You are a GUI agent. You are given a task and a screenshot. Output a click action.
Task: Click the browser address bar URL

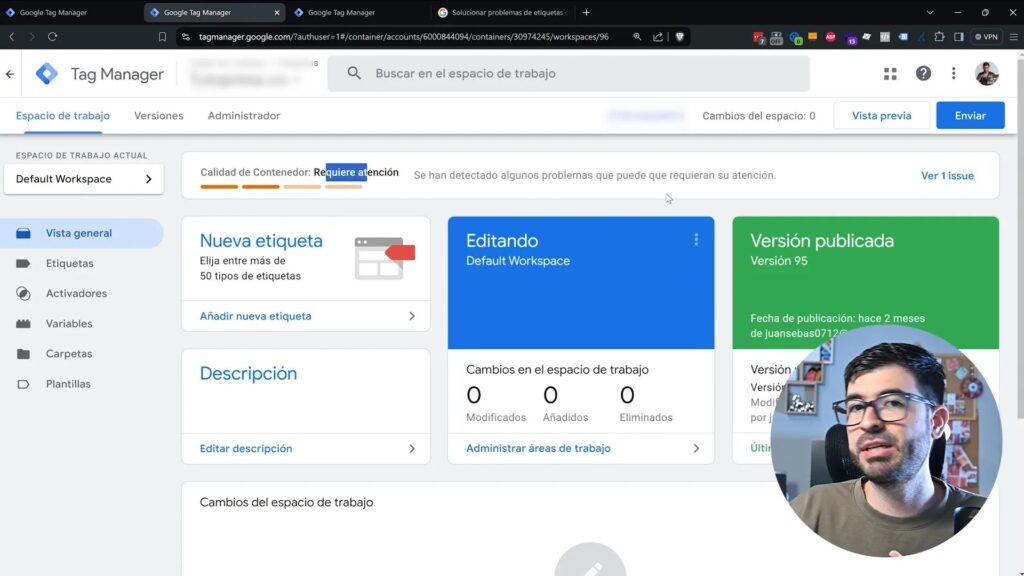(404, 37)
